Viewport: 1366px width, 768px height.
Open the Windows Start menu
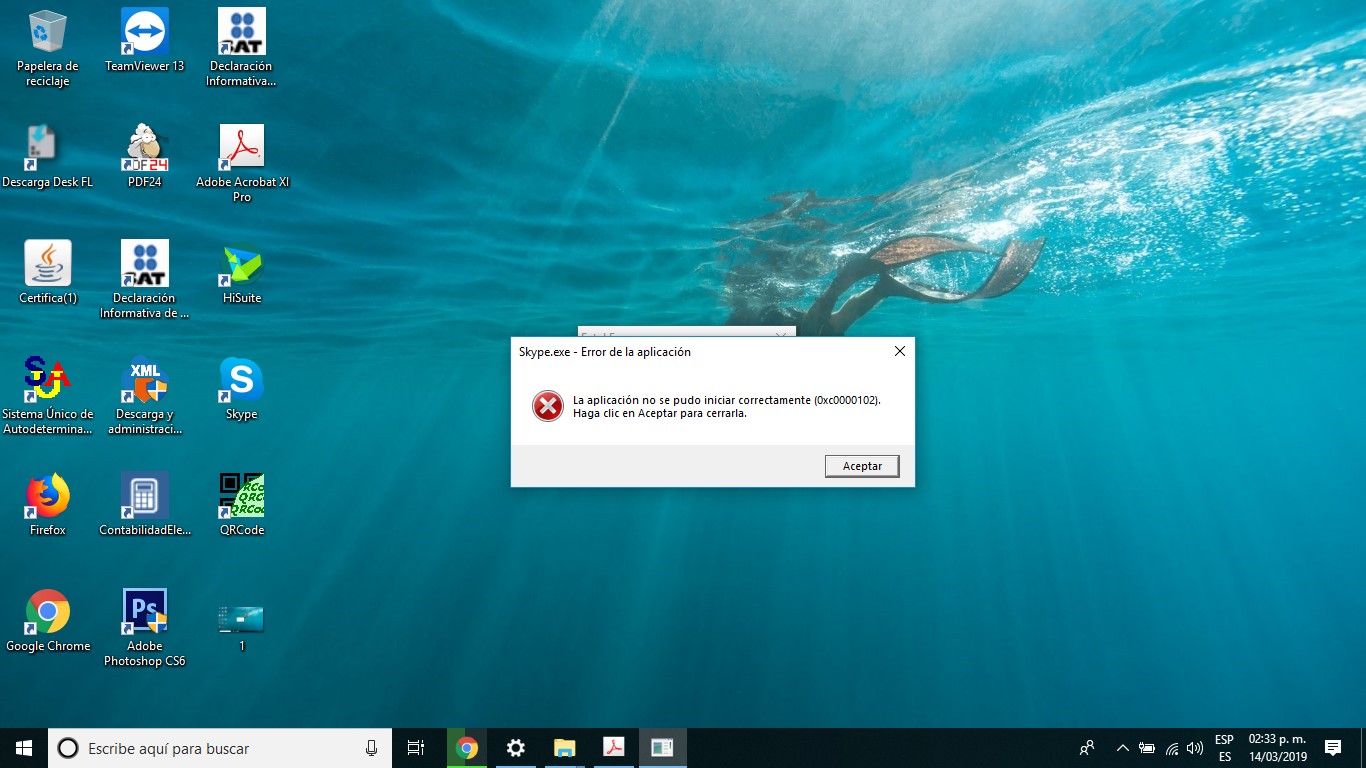tap(24, 748)
